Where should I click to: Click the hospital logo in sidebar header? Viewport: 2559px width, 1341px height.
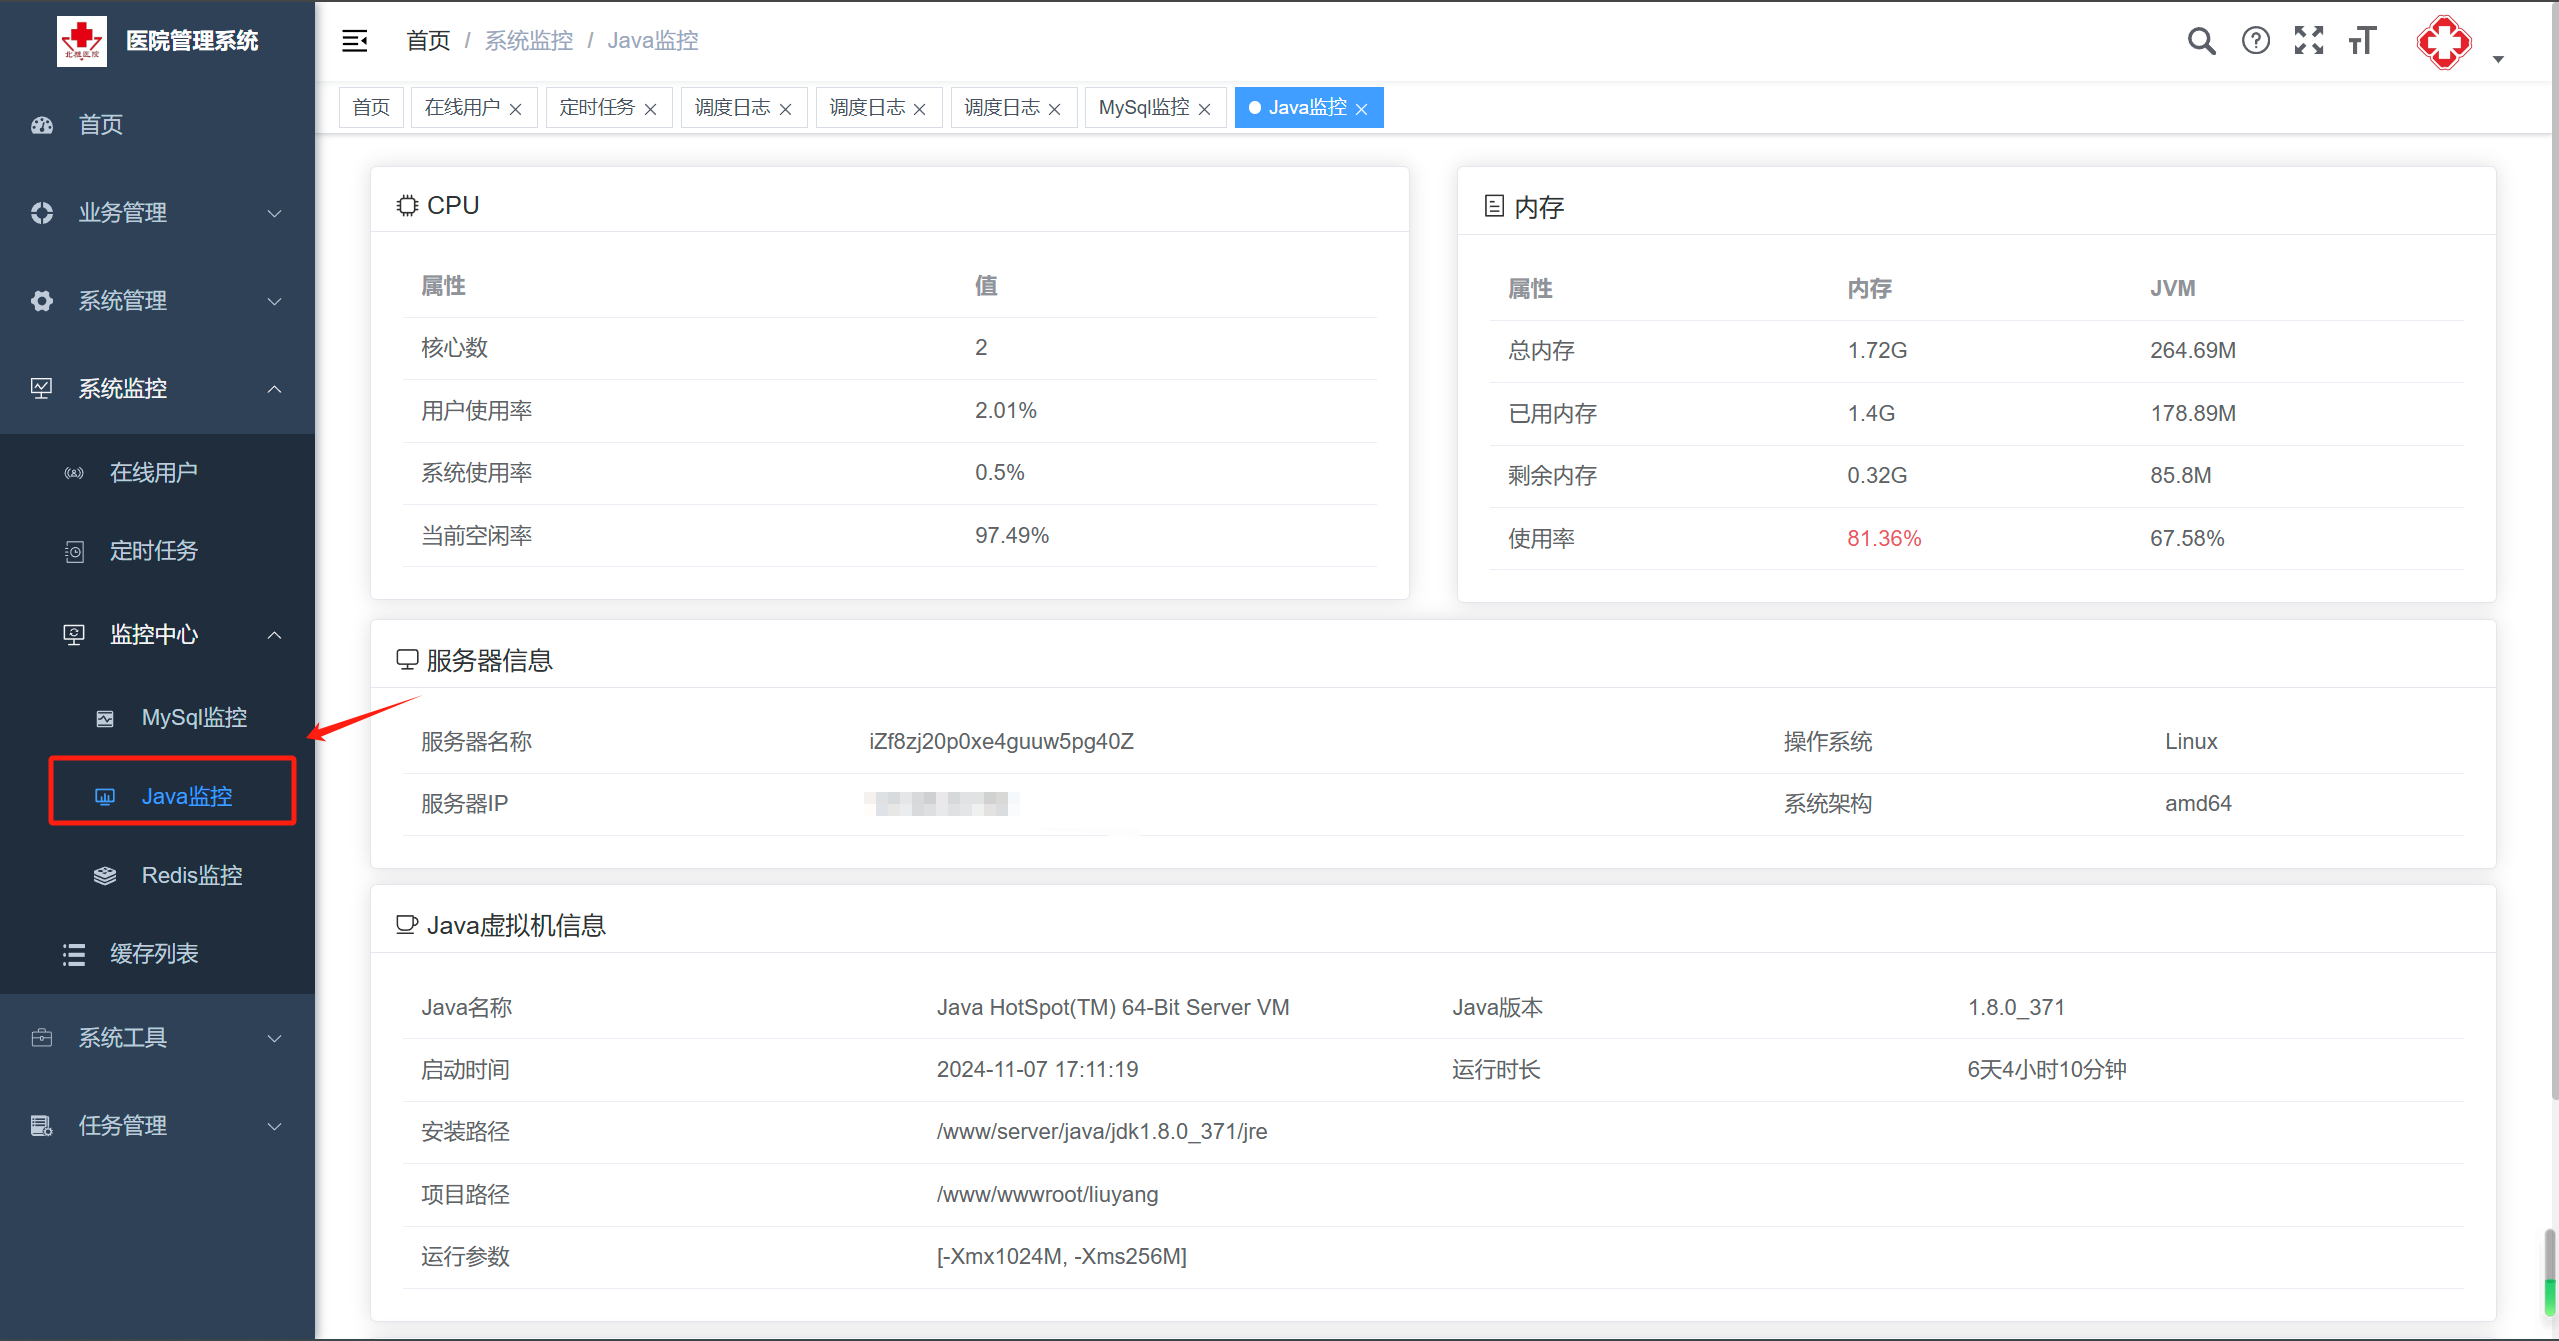[x=82, y=41]
